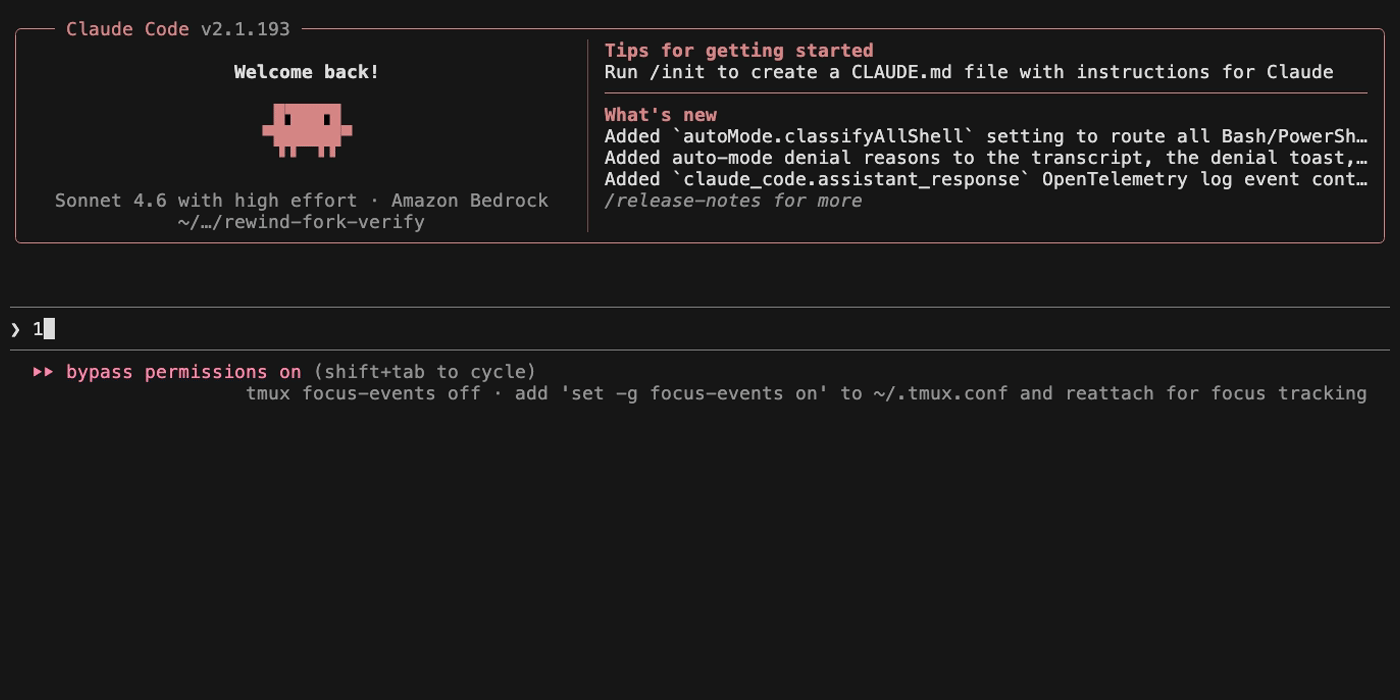Click the pink pixel mascot icon

(307, 130)
